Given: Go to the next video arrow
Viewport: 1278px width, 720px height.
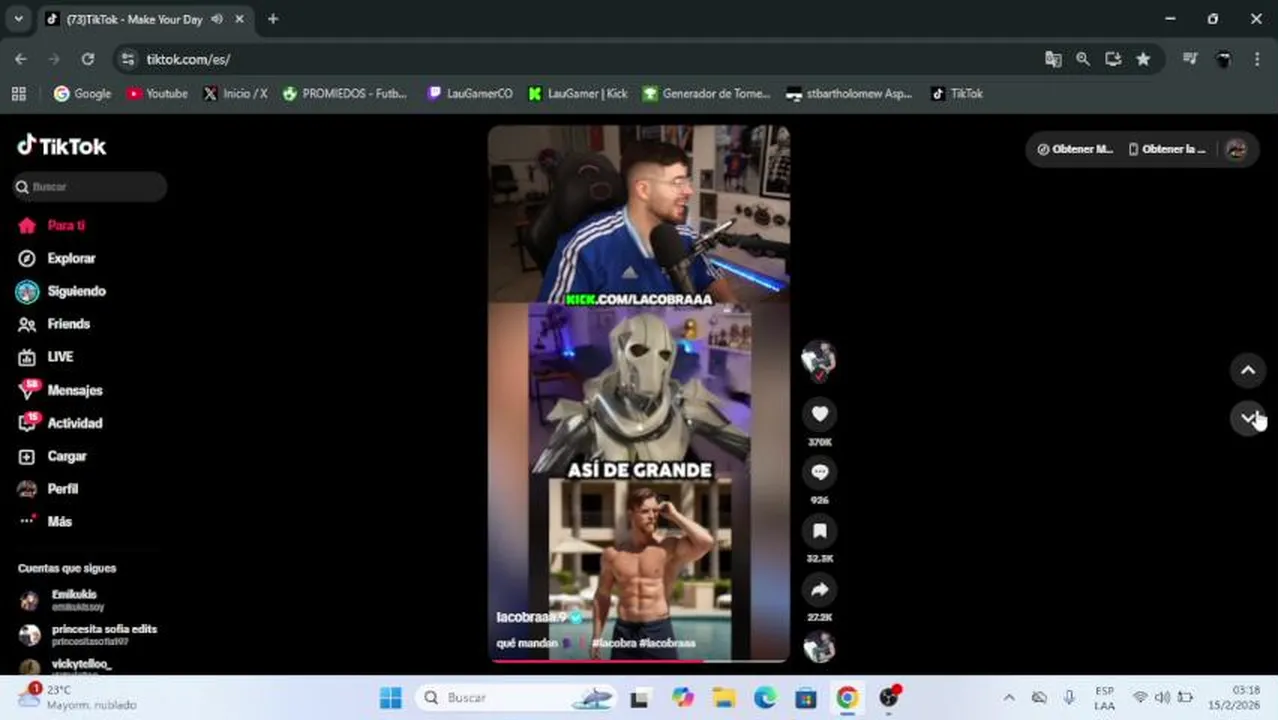Looking at the screenshot, I should 1248,417.
